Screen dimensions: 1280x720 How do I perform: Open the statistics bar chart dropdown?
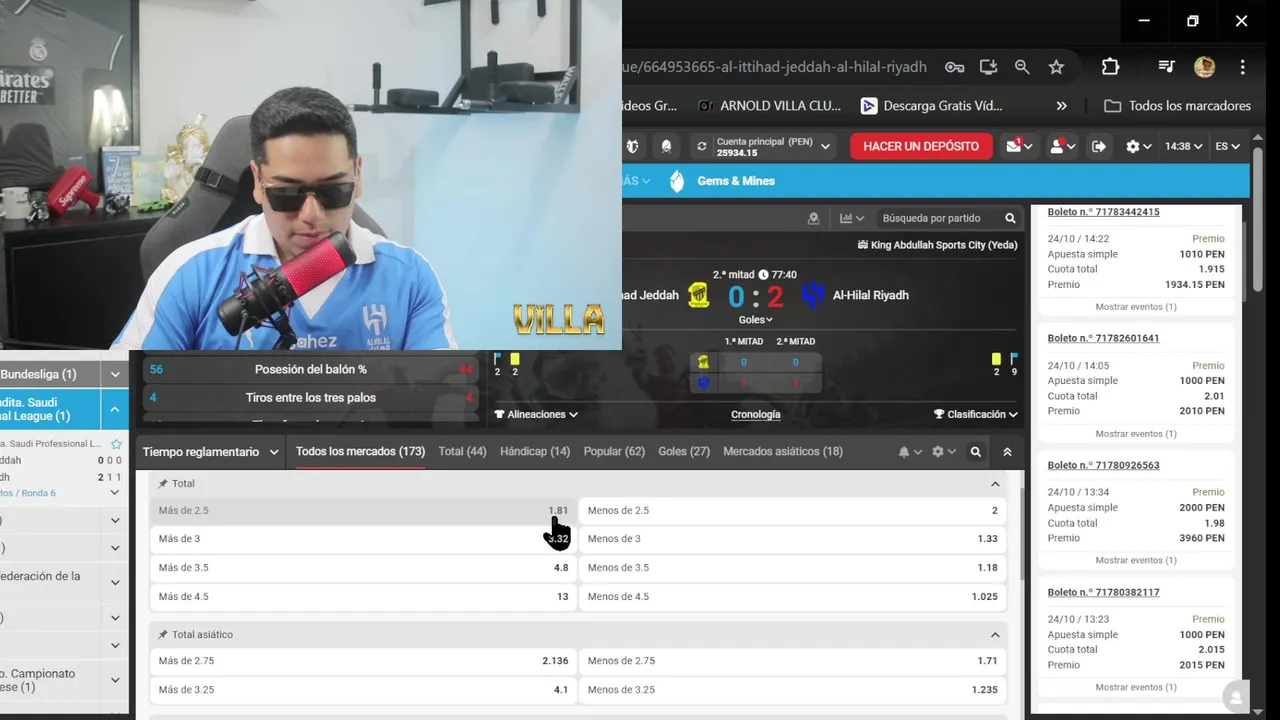[x=852, y=218]
